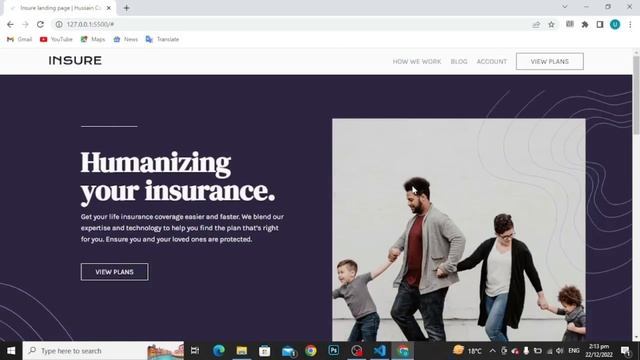This screenshot has width=640, height=360.
Task: Switch to active Chrome window on taskbar
Action: [x=403, y=351]
